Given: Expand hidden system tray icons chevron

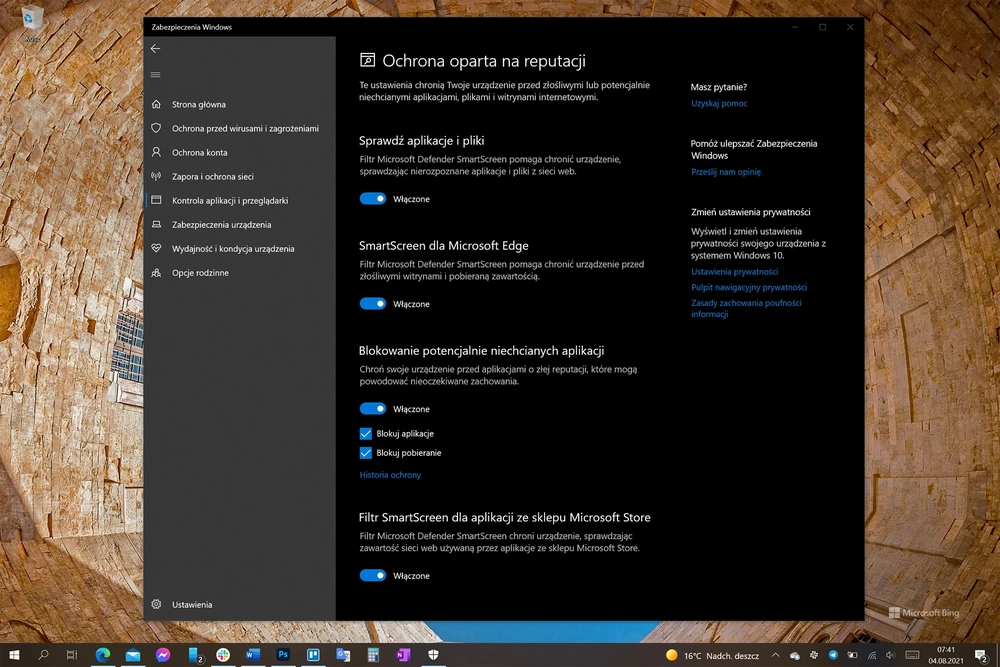Looking at the screenshot, I should (x=775, y=655).
